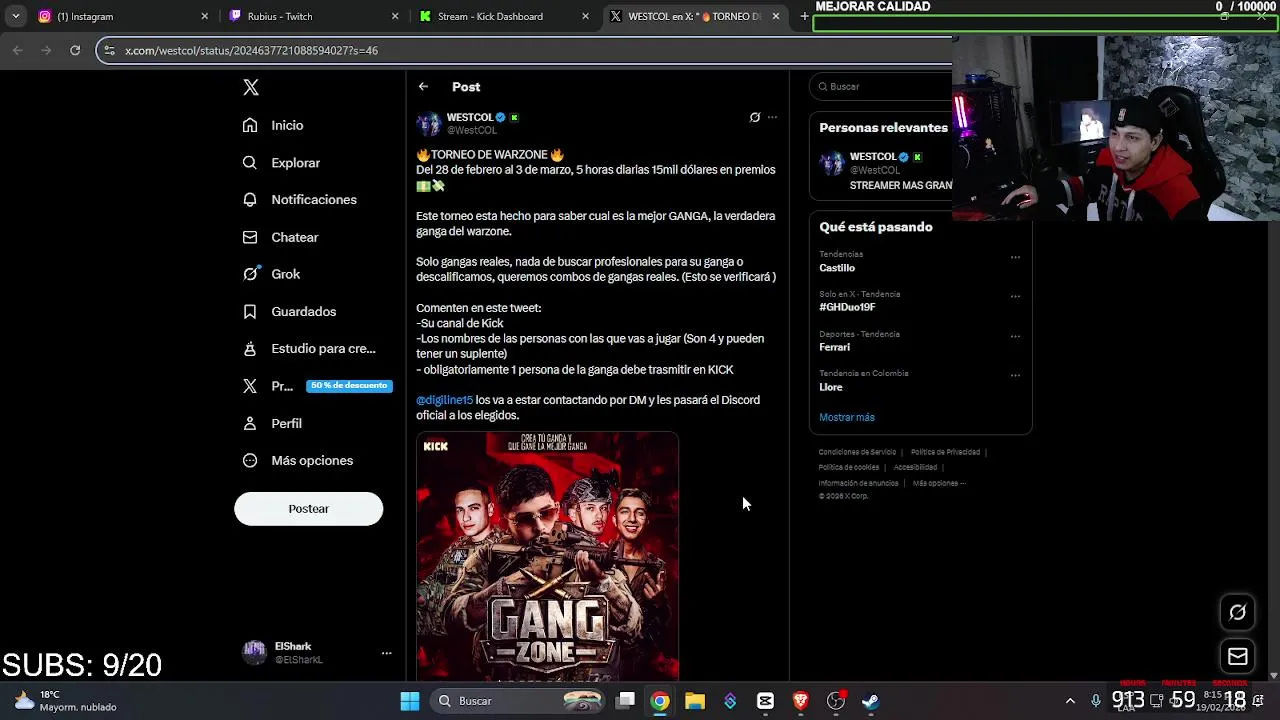The height and width of the screenshot is (720, 1280).
Task: Open a new browser tab
Action: (x=804, y=16)
